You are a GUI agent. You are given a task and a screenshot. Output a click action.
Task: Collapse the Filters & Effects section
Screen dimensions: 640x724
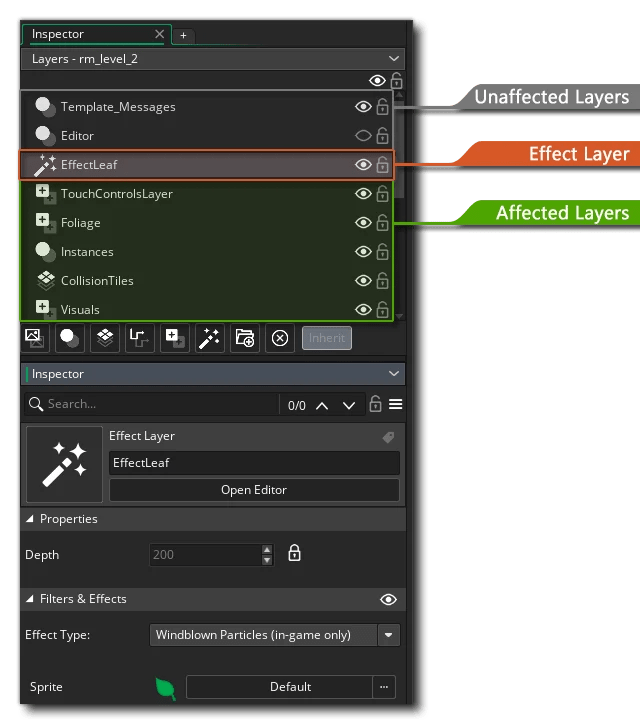pyautogui.click(x=30, y=599)
